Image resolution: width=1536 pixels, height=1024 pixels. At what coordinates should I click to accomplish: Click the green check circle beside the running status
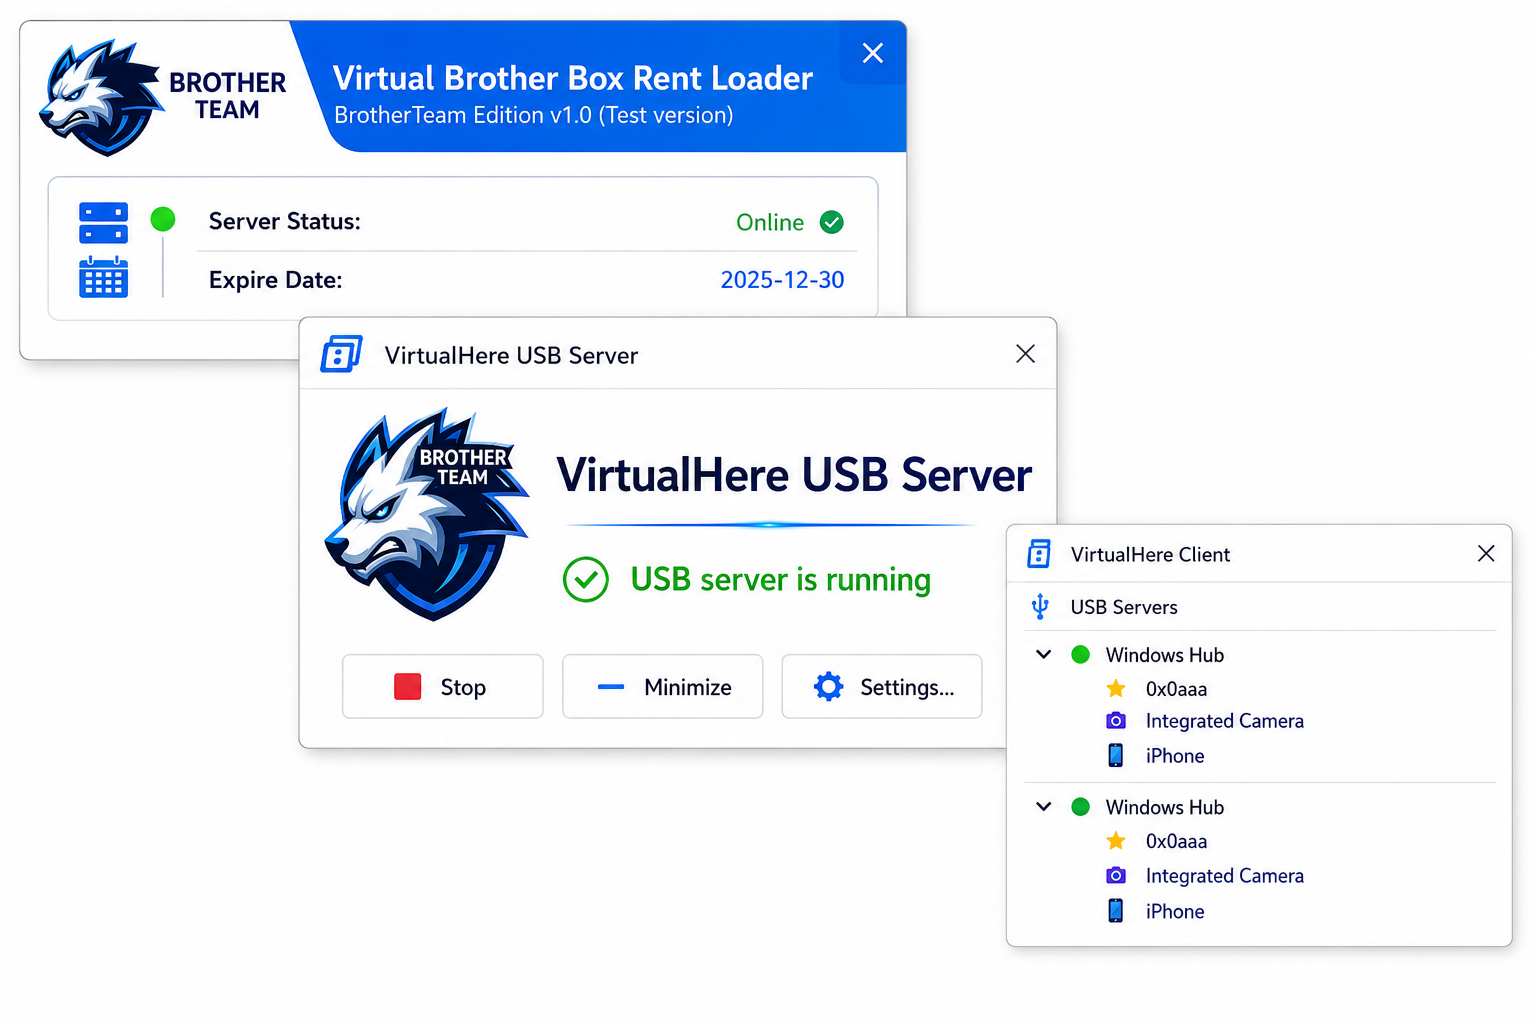point(586,580)
